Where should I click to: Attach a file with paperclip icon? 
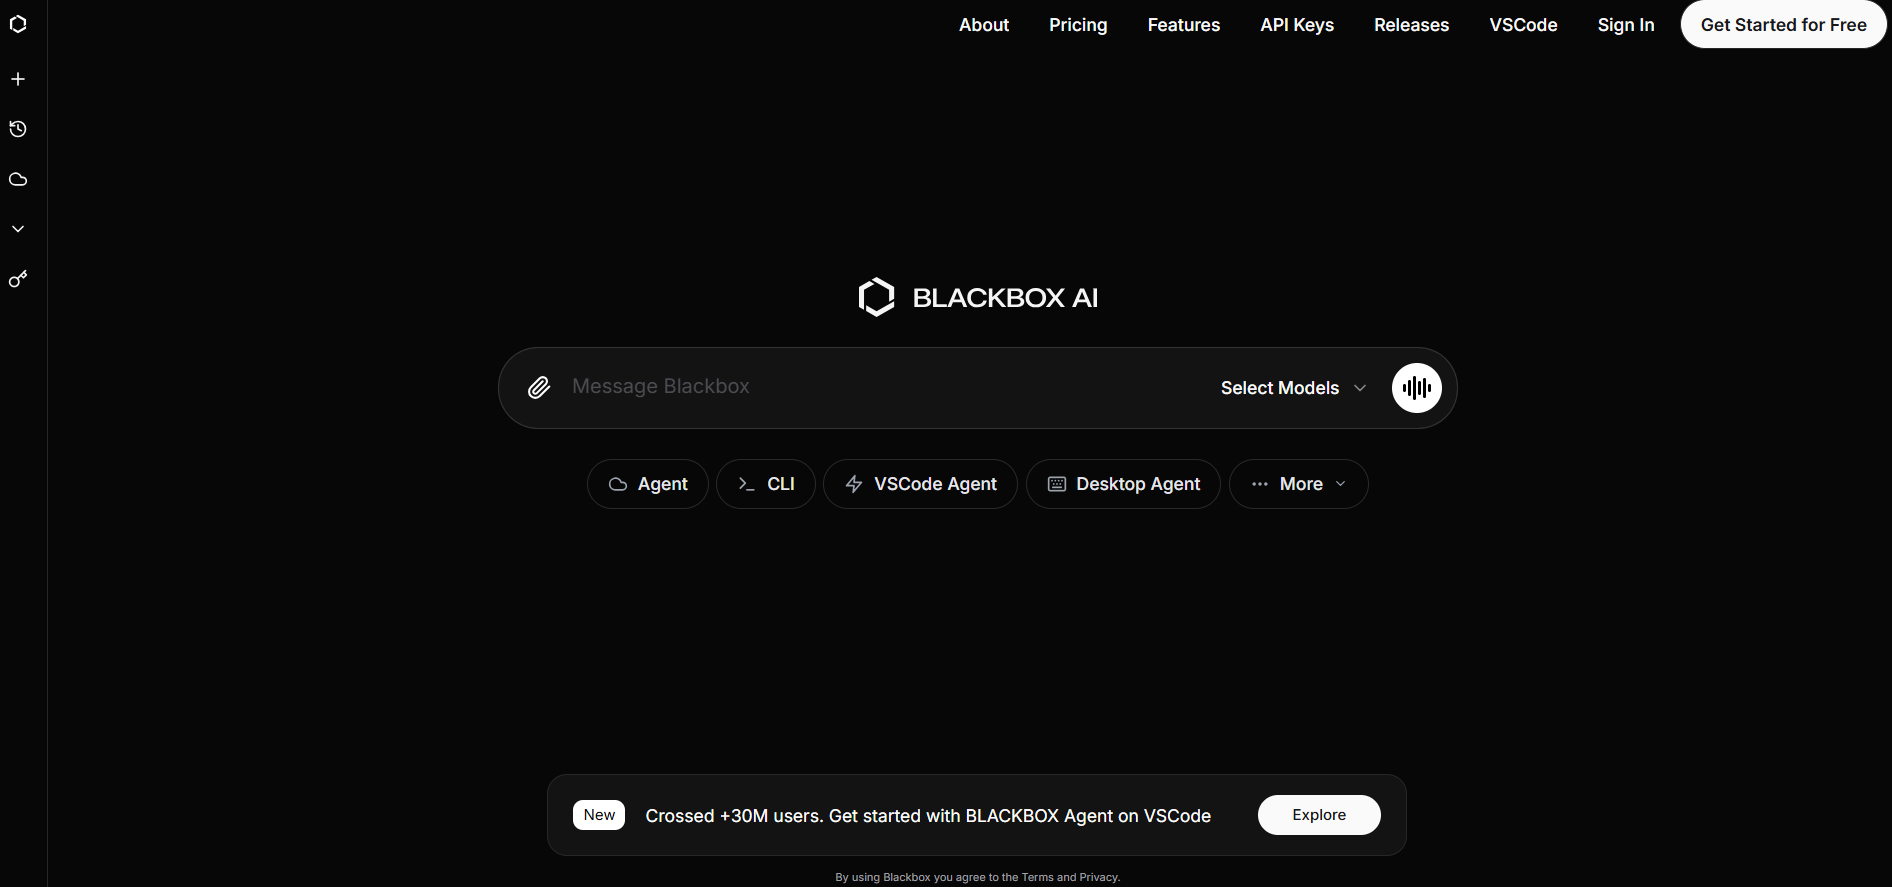click(539, 388)
